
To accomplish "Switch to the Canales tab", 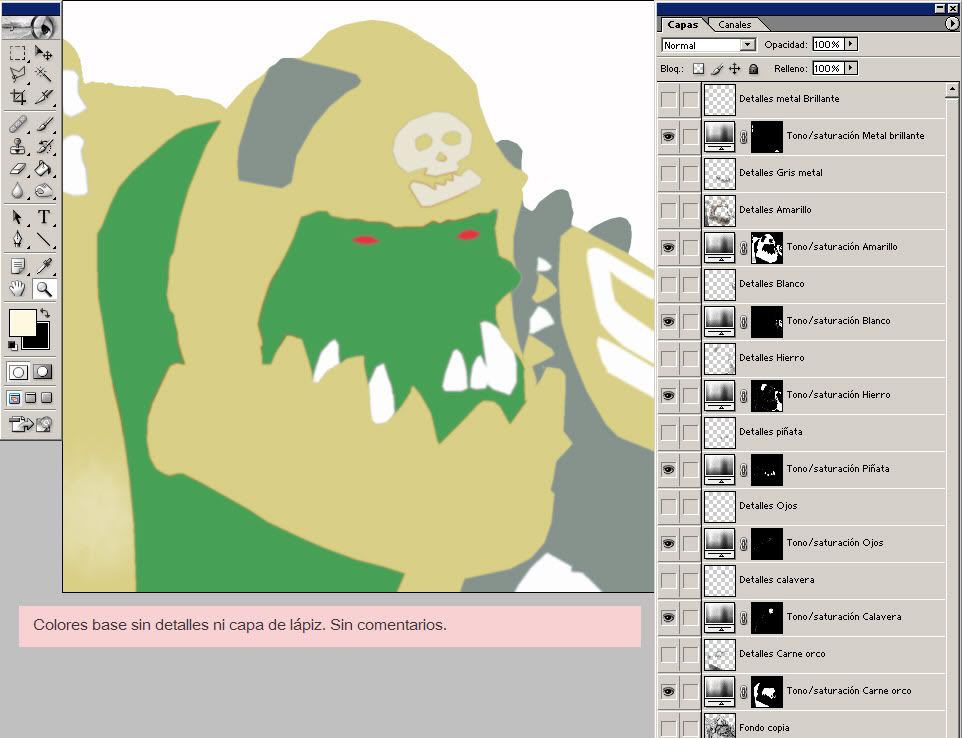I will (x=734, y=25).
